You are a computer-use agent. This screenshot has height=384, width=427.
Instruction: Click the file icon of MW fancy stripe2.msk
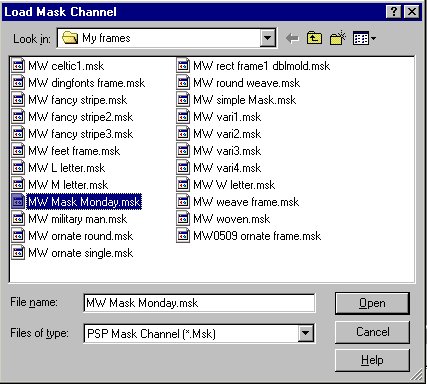18,117
